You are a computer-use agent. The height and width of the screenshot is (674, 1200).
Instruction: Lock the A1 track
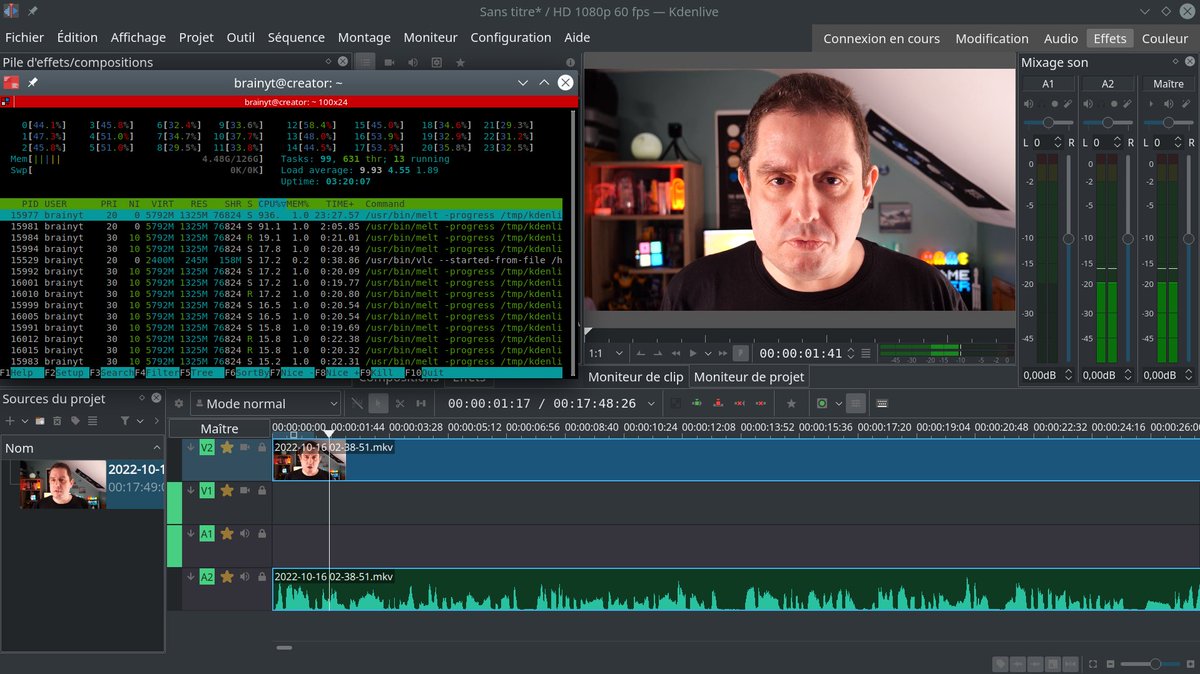pos(262,534)
